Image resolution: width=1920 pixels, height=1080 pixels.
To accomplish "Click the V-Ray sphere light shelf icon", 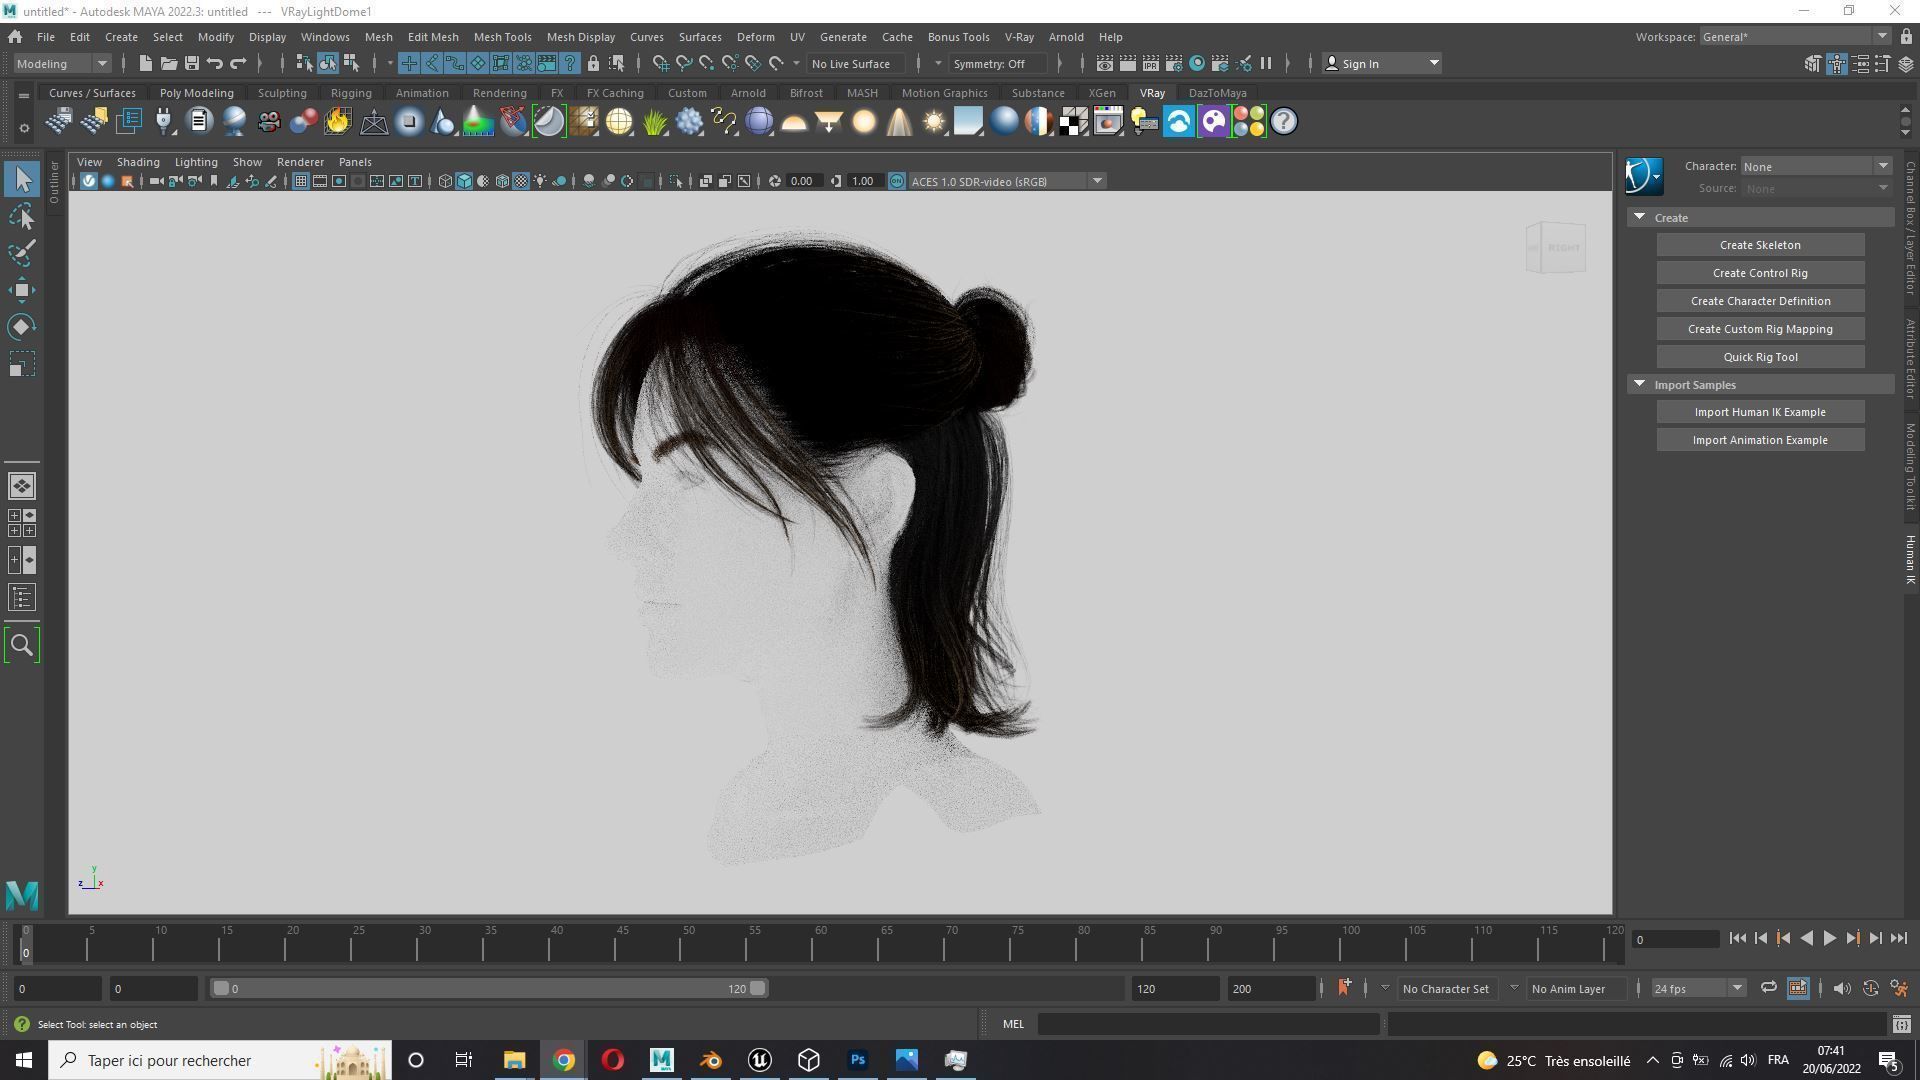I will [x=864, y=122].
